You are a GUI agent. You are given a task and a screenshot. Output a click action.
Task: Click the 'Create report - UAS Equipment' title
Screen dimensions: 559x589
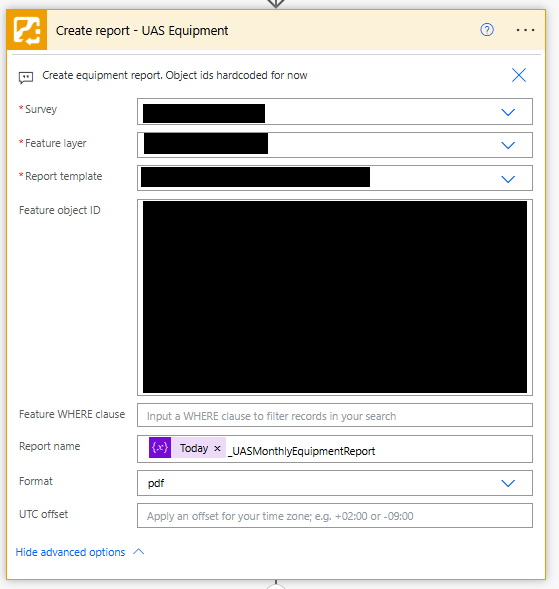[142, 30]
